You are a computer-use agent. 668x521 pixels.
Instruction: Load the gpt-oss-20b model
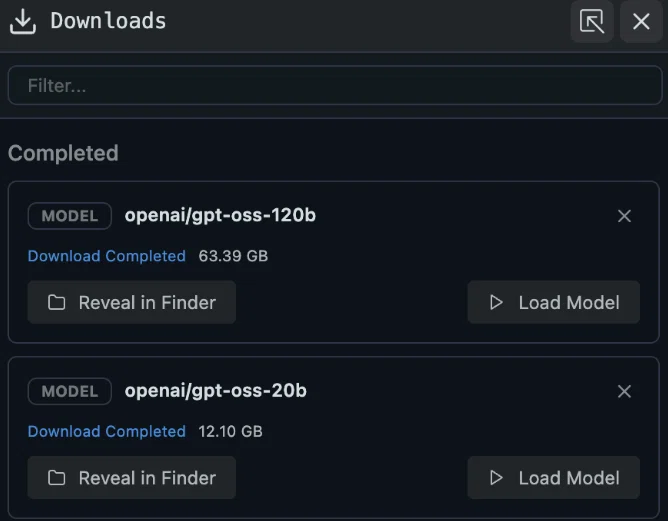click(x=553, y=478)
